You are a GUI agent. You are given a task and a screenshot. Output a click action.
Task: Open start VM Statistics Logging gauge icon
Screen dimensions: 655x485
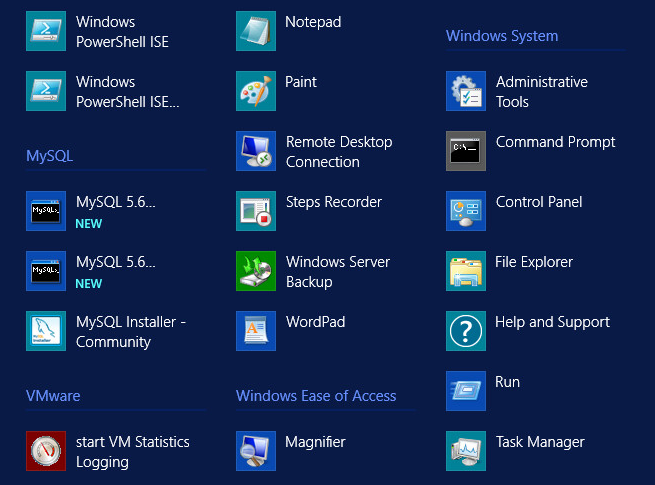(x=46, y=451)
